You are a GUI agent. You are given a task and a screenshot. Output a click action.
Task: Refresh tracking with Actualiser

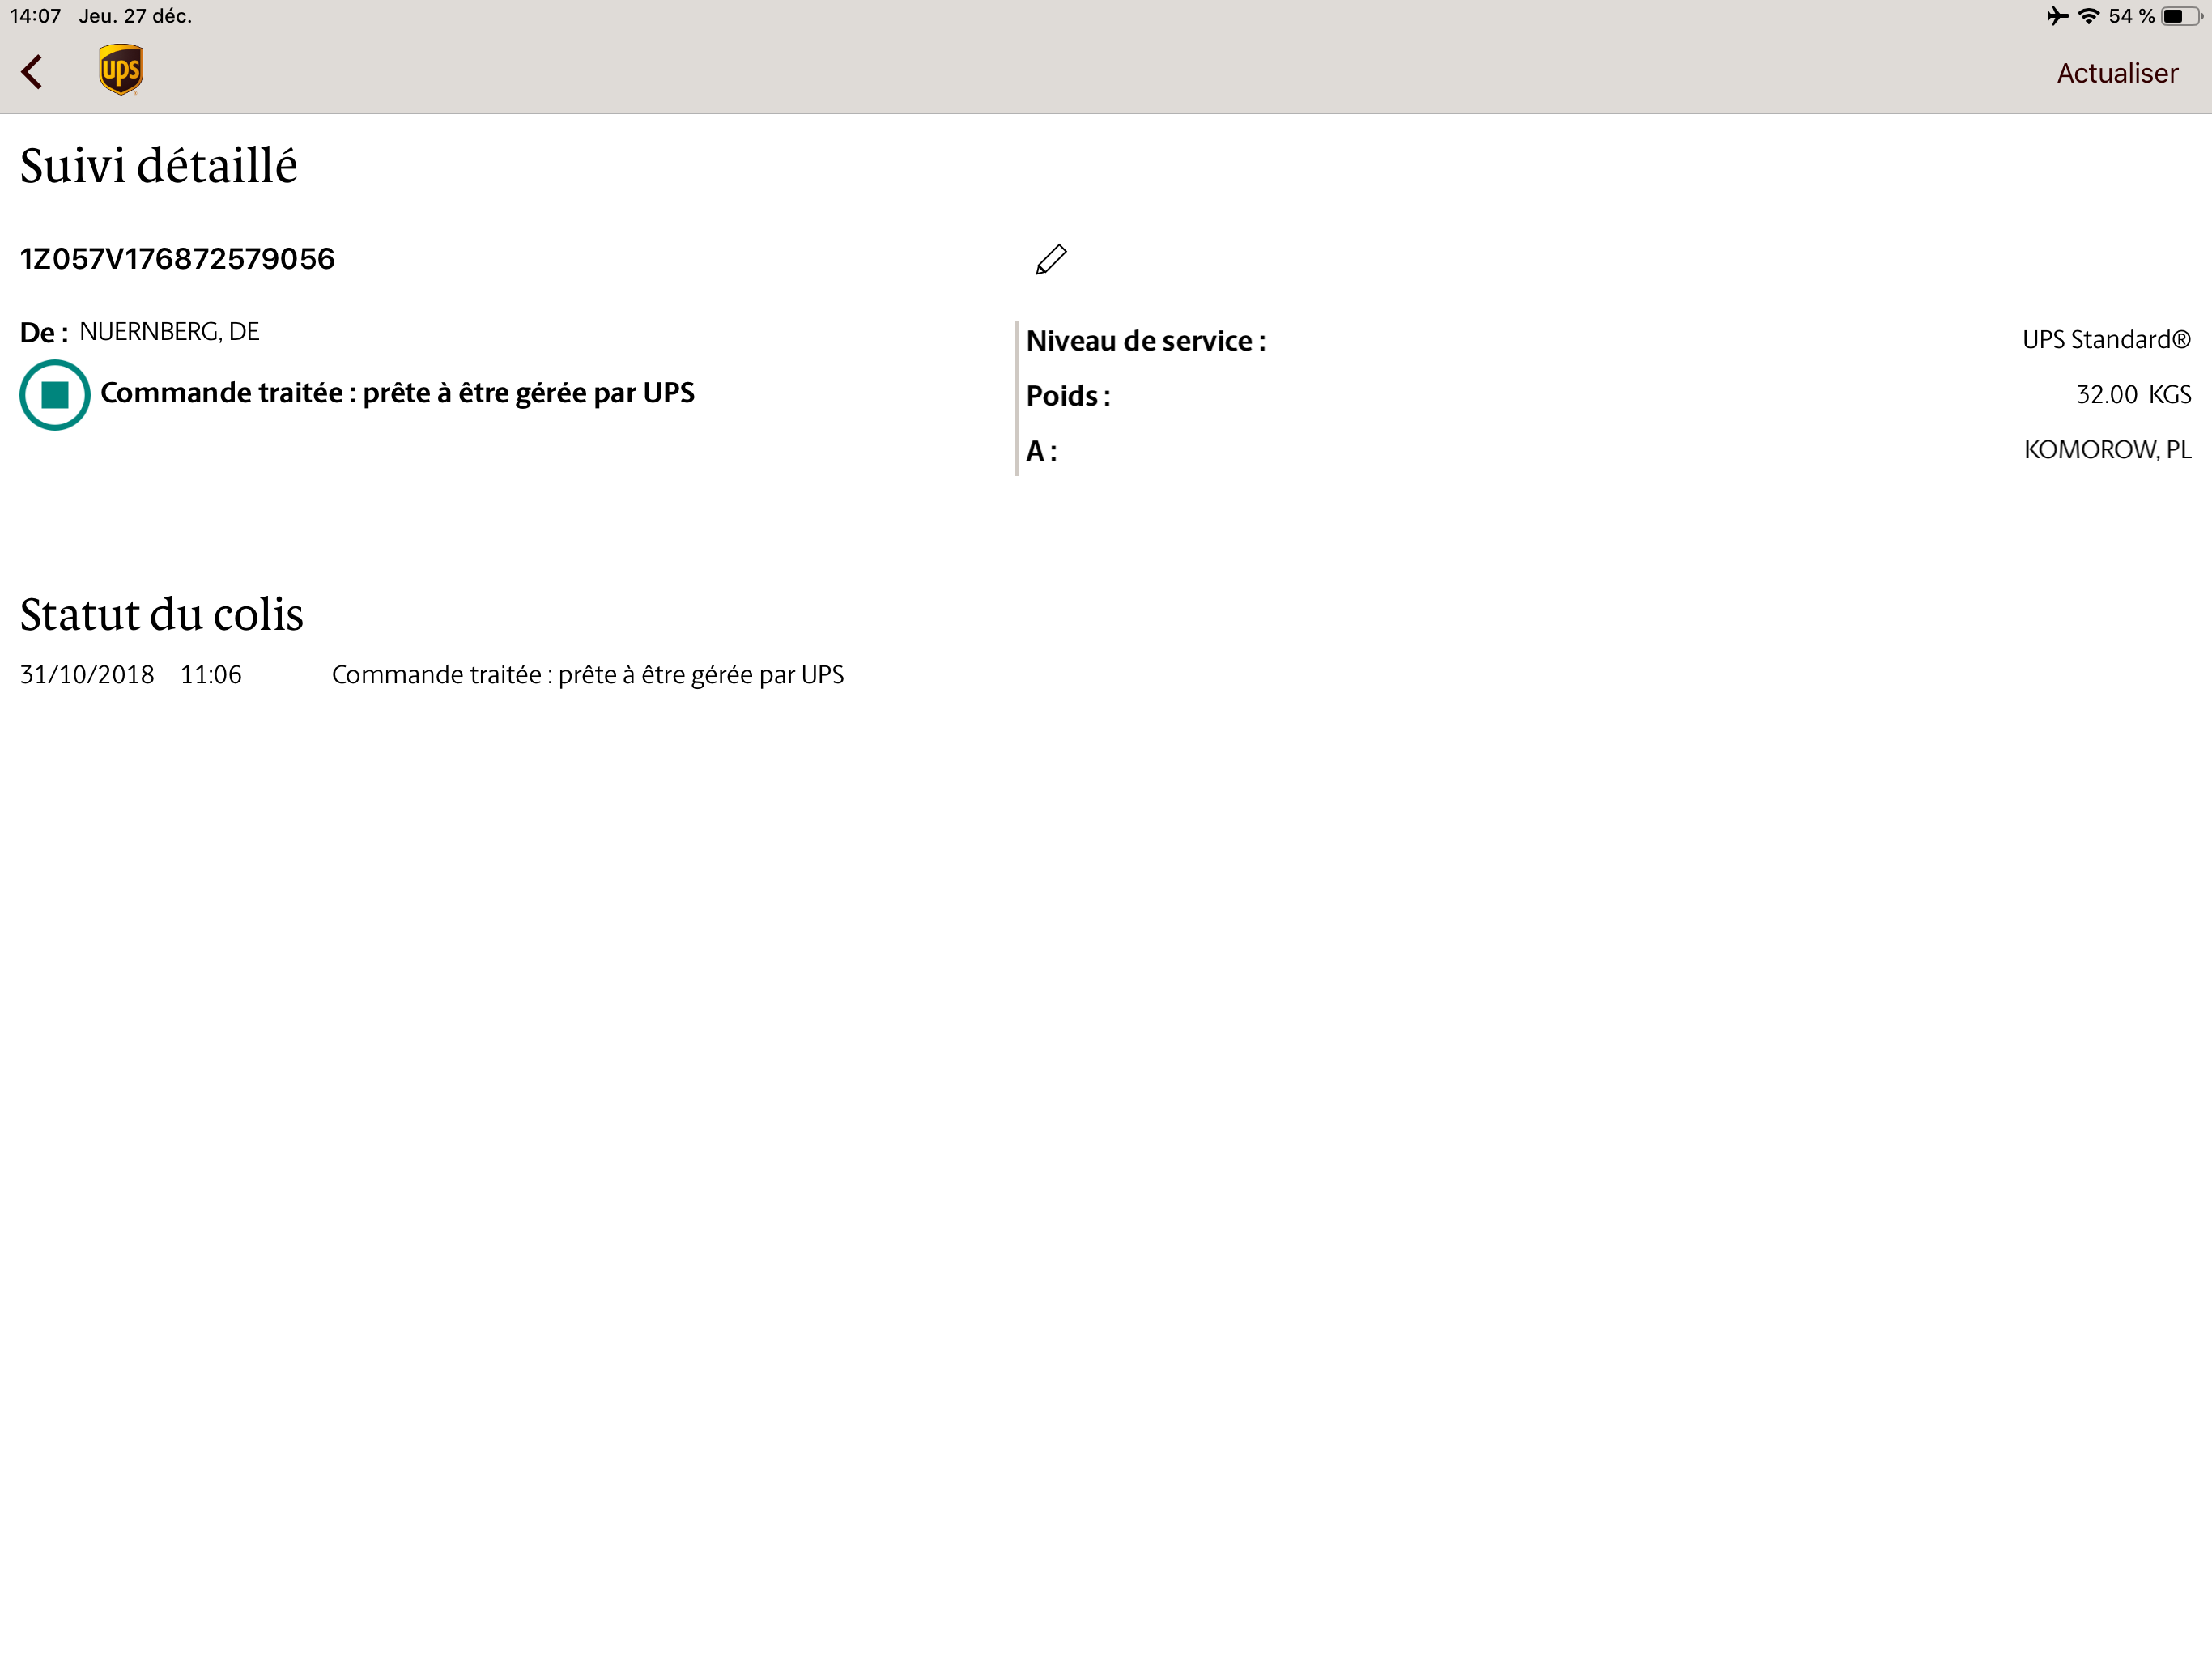(2117, 73)
